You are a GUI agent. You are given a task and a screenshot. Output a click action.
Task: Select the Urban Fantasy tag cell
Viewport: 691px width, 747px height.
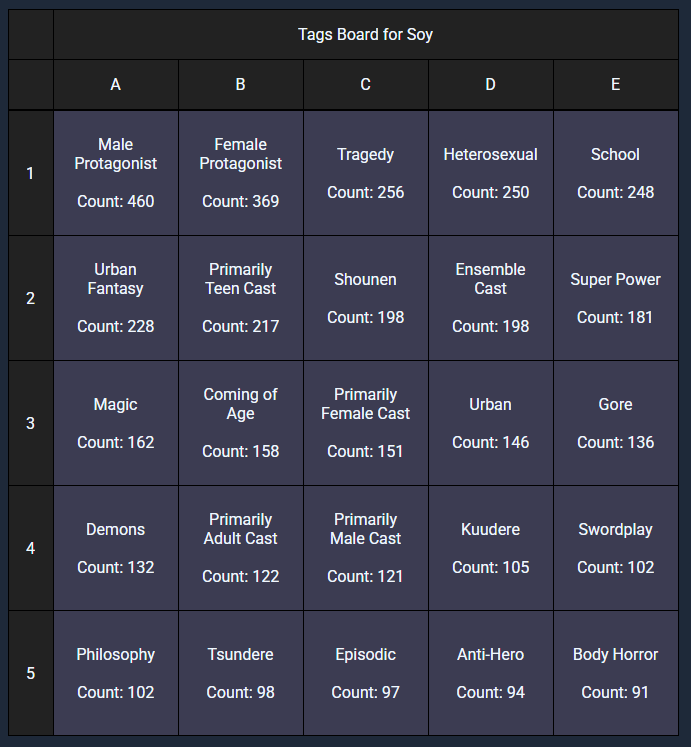pyautogui.click(x=116, y=298)
